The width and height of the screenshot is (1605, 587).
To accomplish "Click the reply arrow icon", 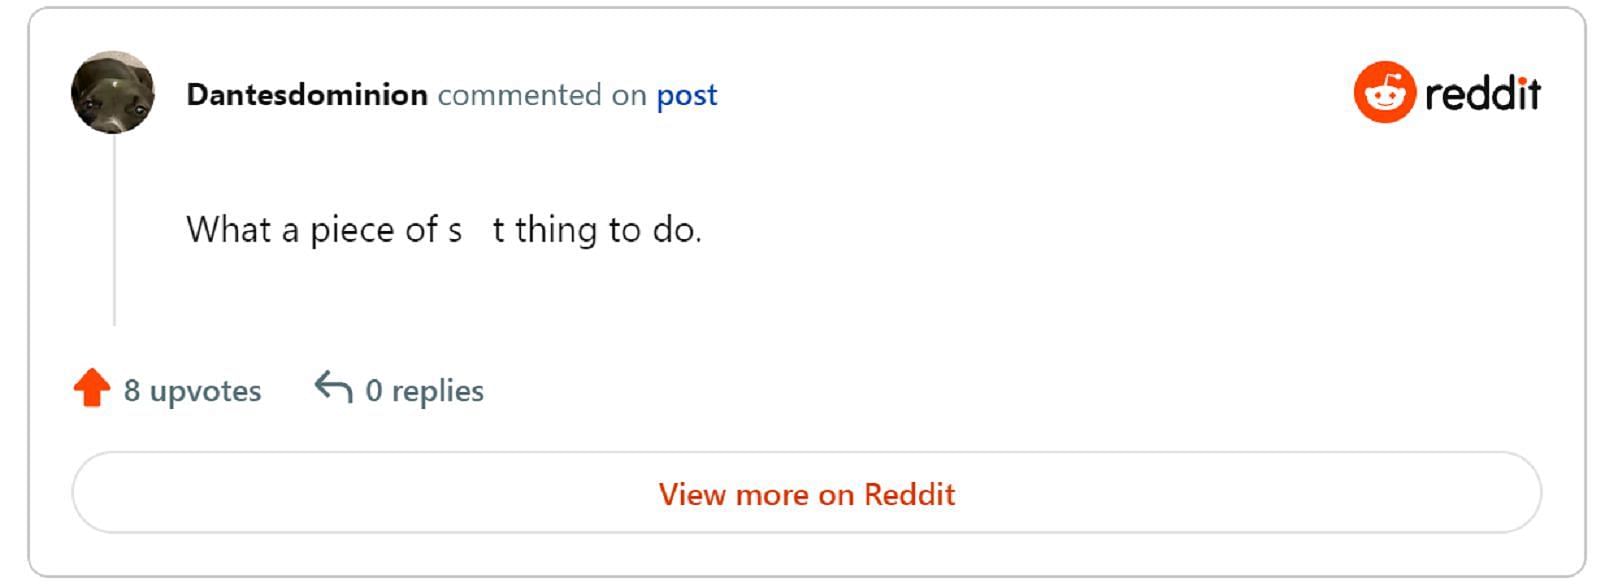I will point(333,387).
